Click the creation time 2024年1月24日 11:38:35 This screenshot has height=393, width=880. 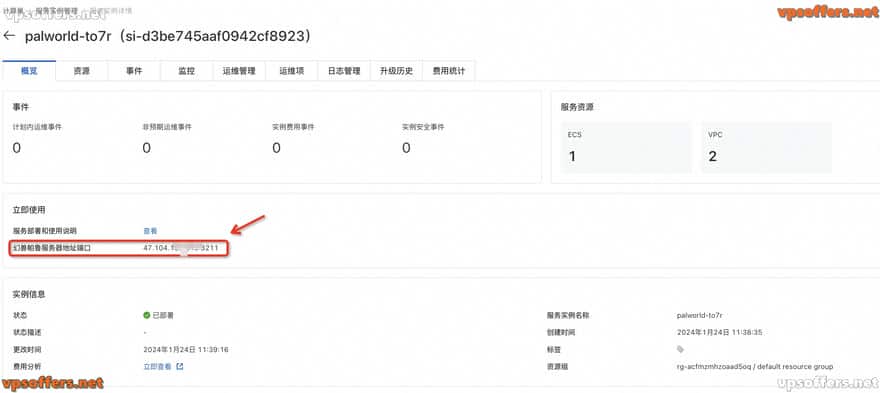click(720, 332)
